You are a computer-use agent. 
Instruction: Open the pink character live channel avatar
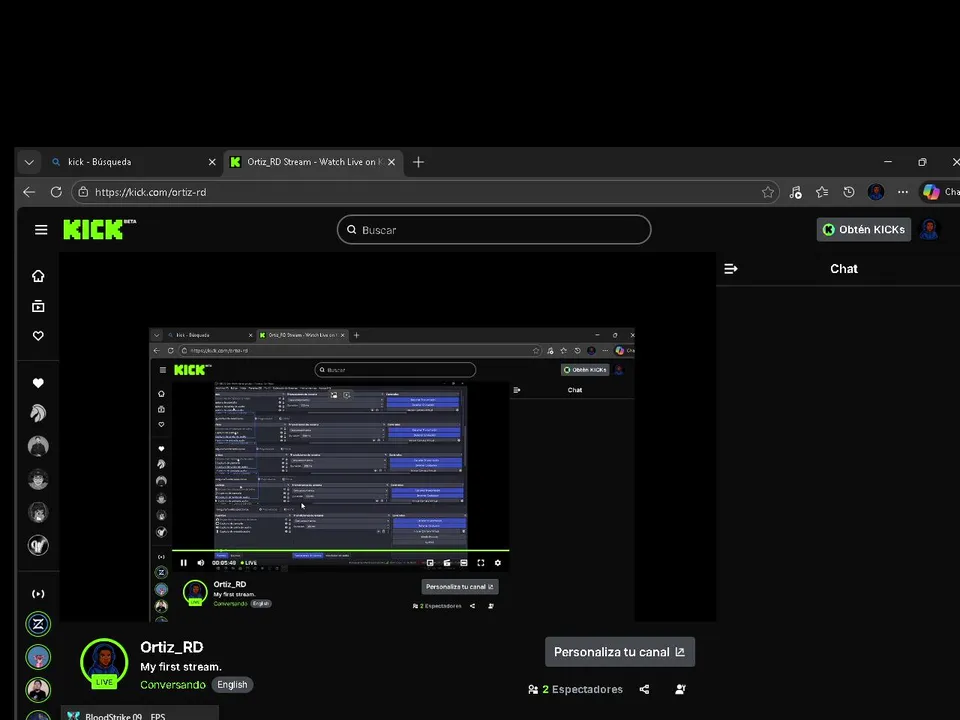coord(38,657)
